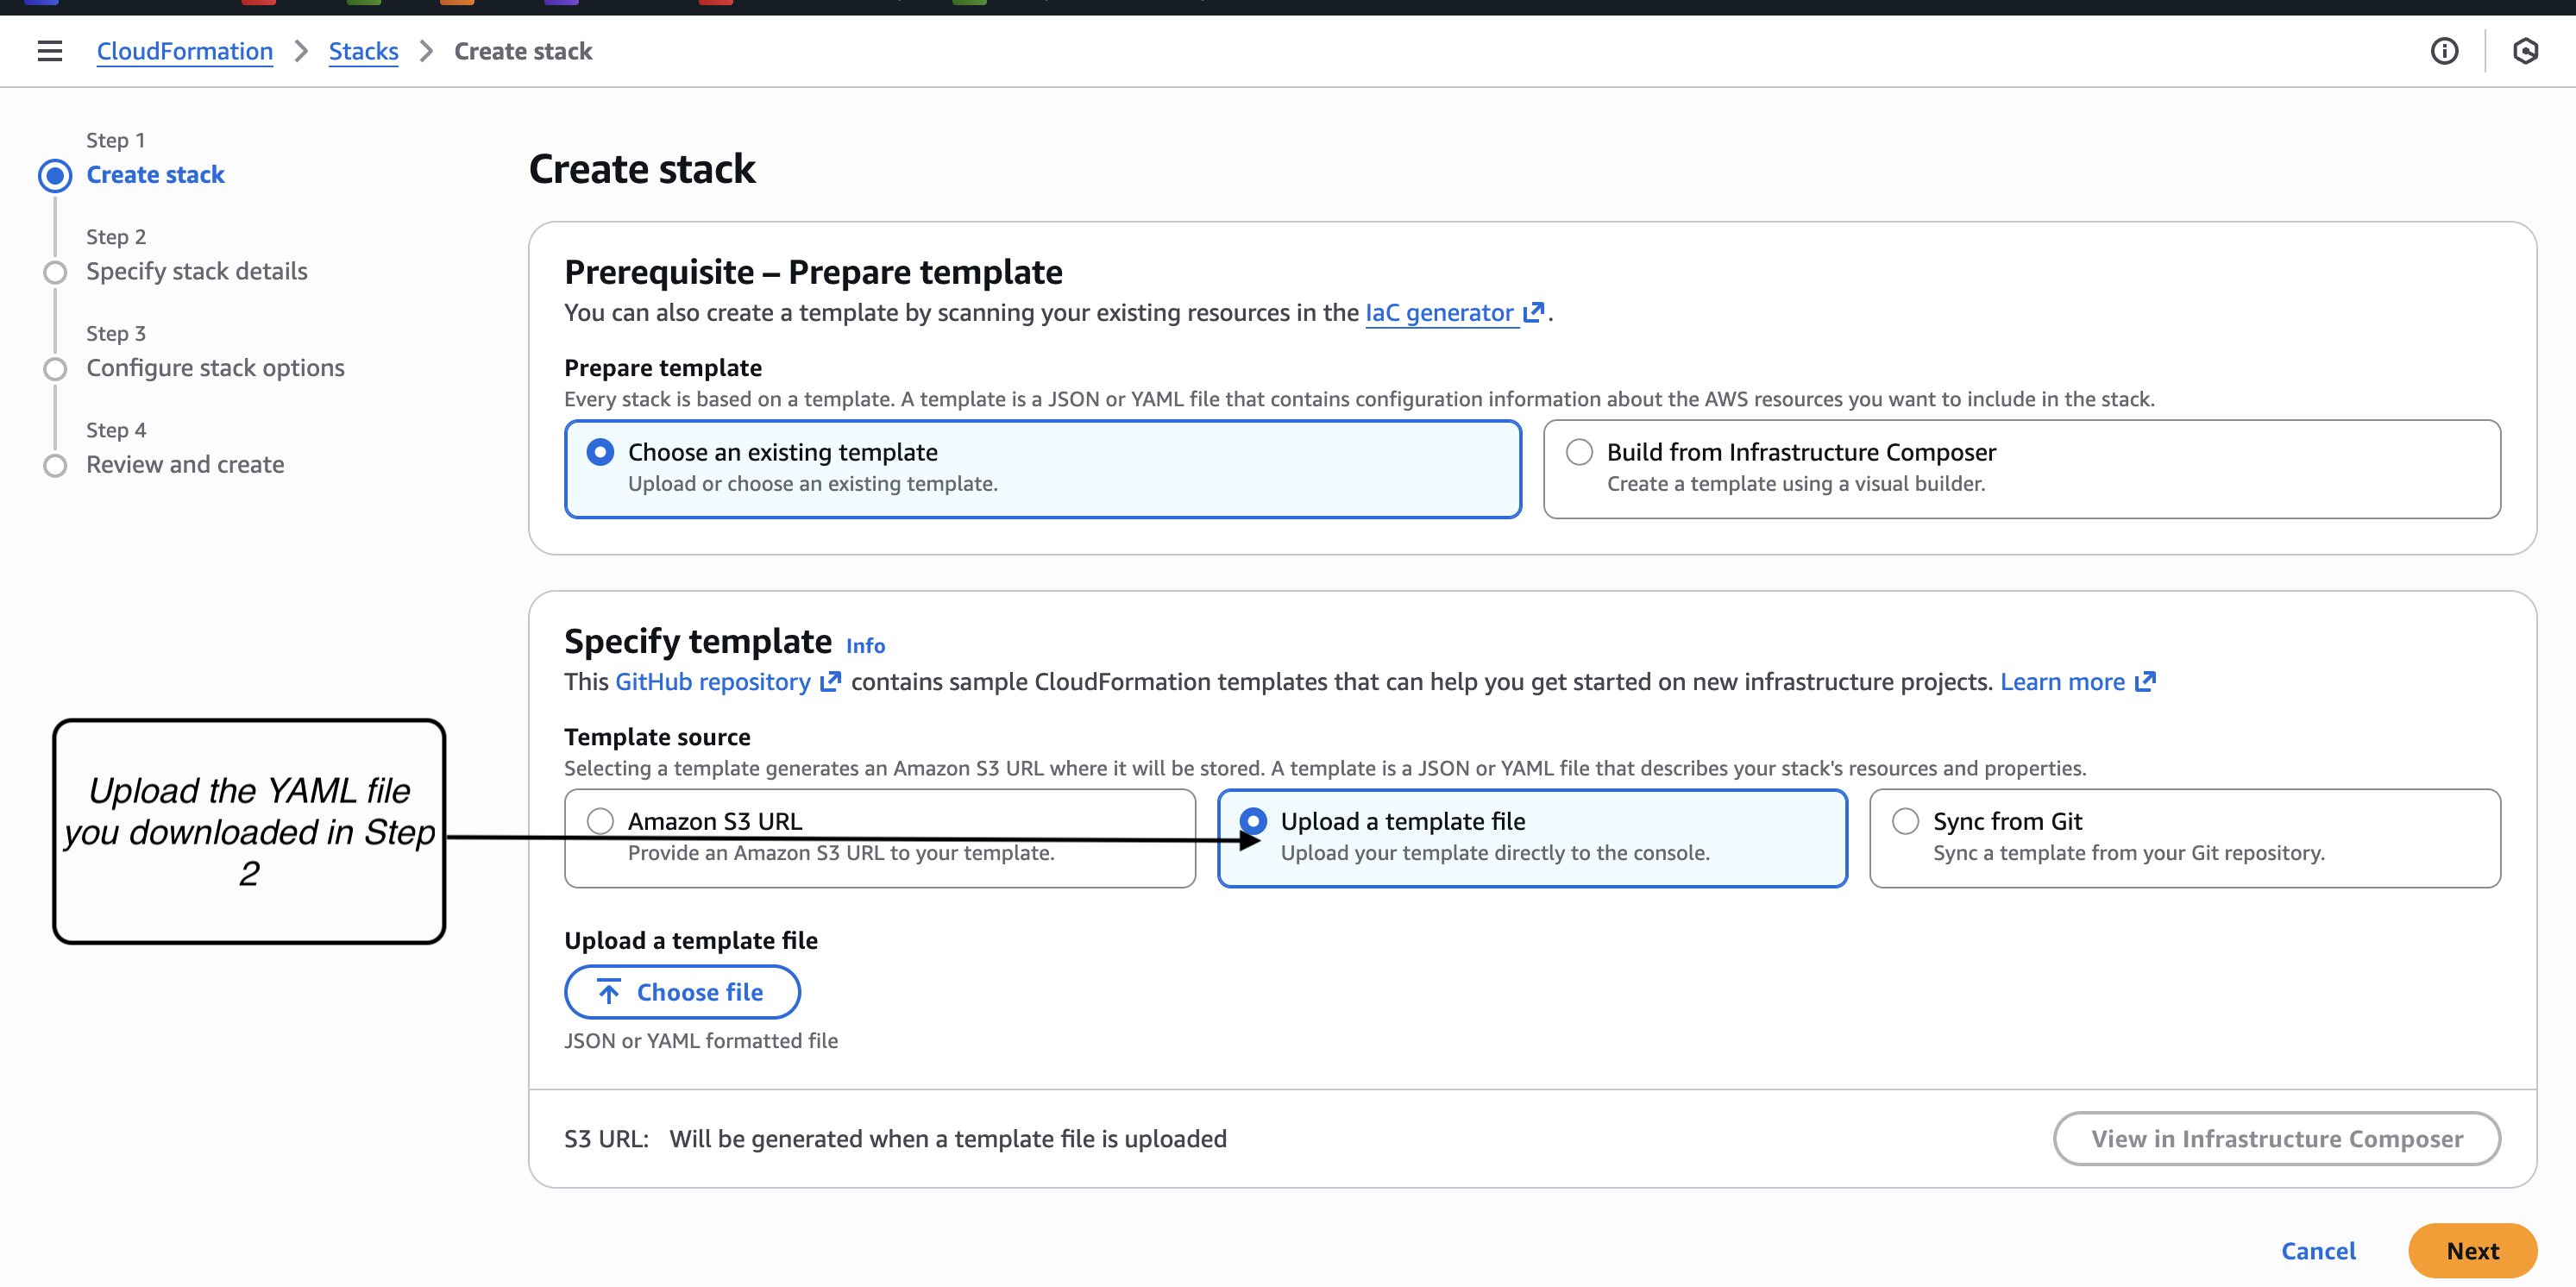The image size is (2576, 1287).
Task: Click the upload arrow icon in Choose file
Action: click(x=608, y=991)
